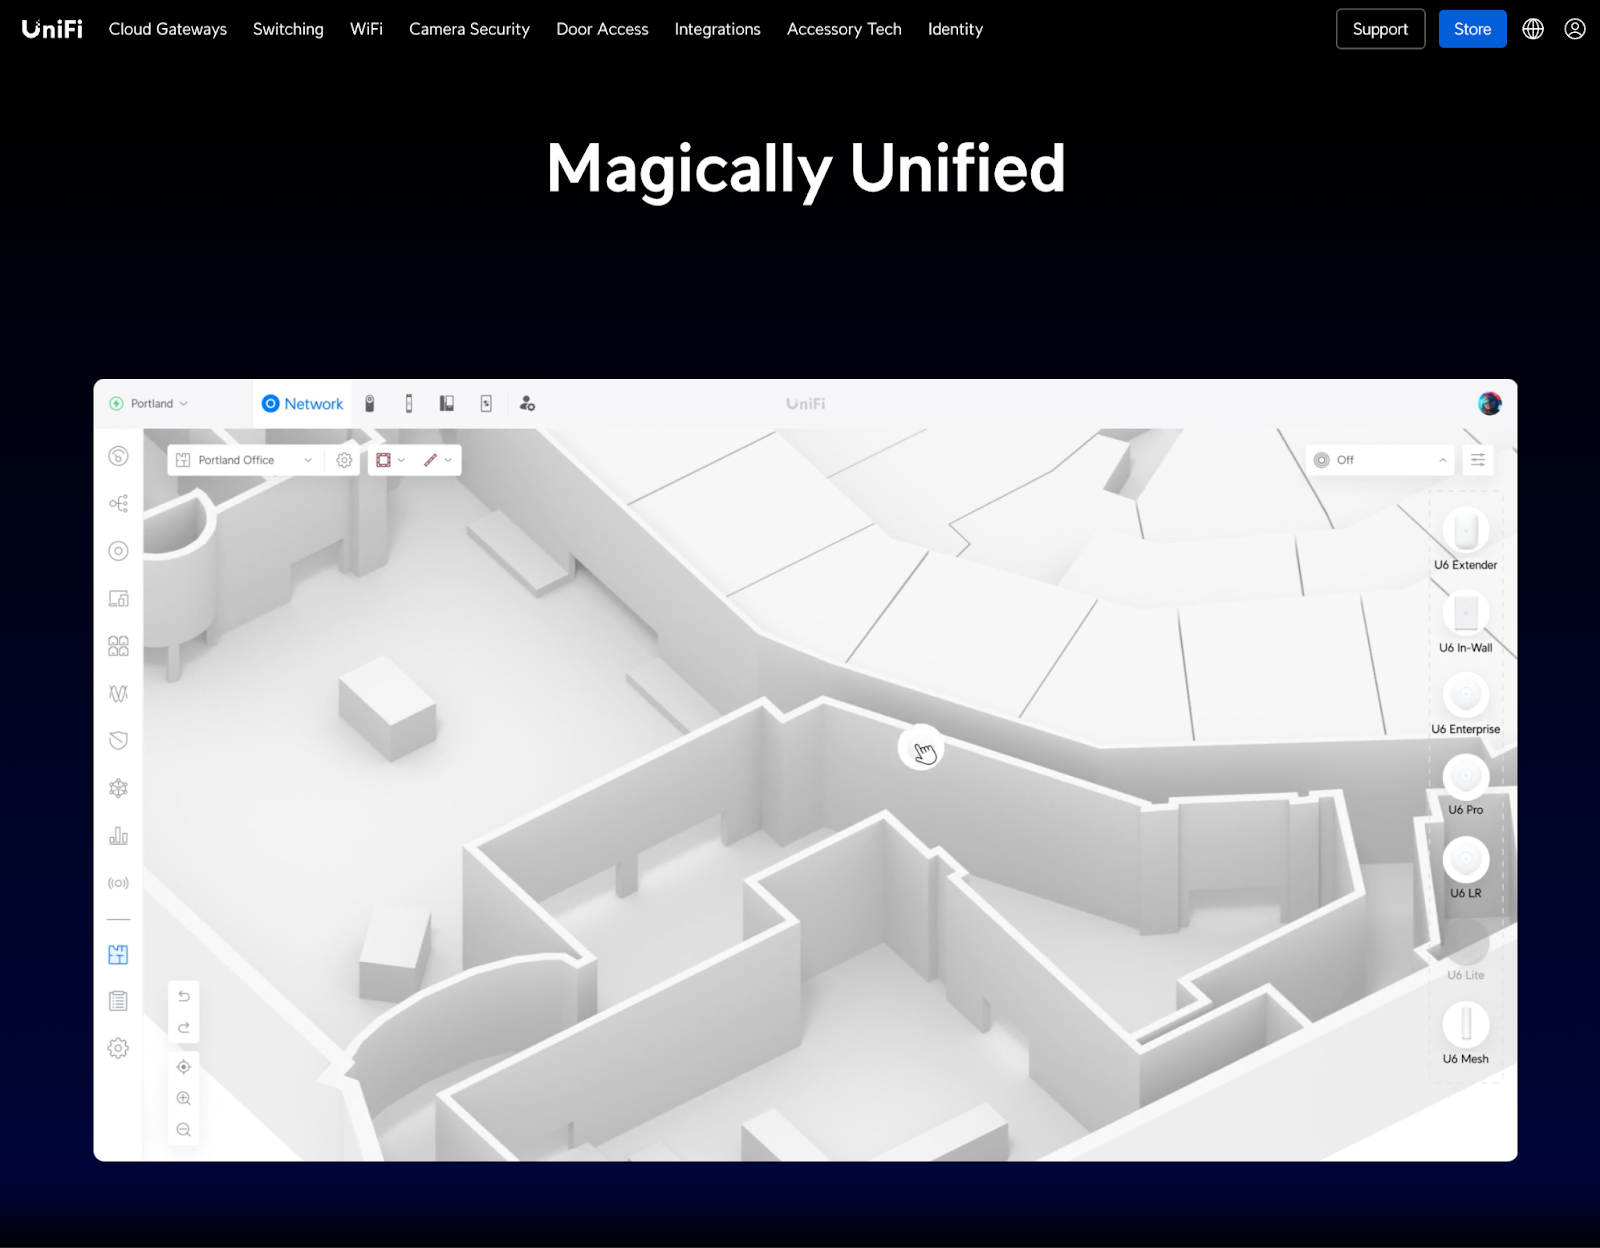Zoom in on the floorplan

(184, 1098)
